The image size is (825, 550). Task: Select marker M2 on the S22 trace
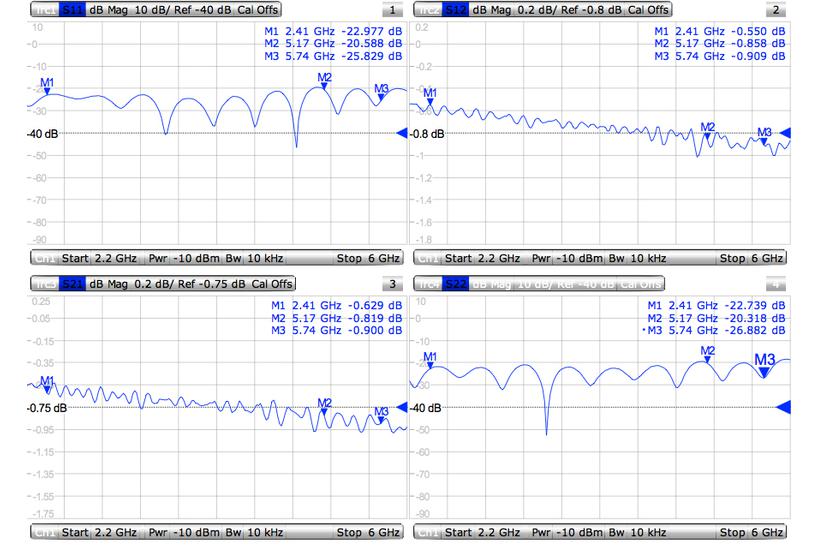[708, 354]
